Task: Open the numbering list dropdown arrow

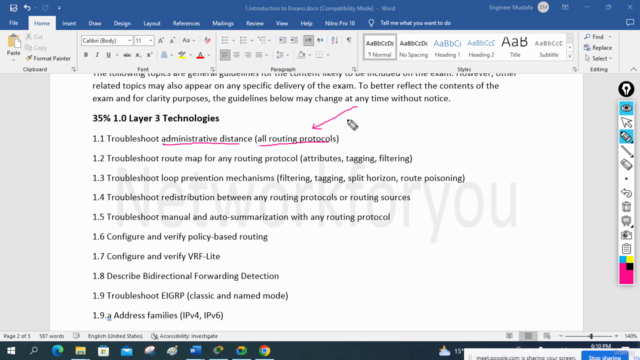Action: 252,40
